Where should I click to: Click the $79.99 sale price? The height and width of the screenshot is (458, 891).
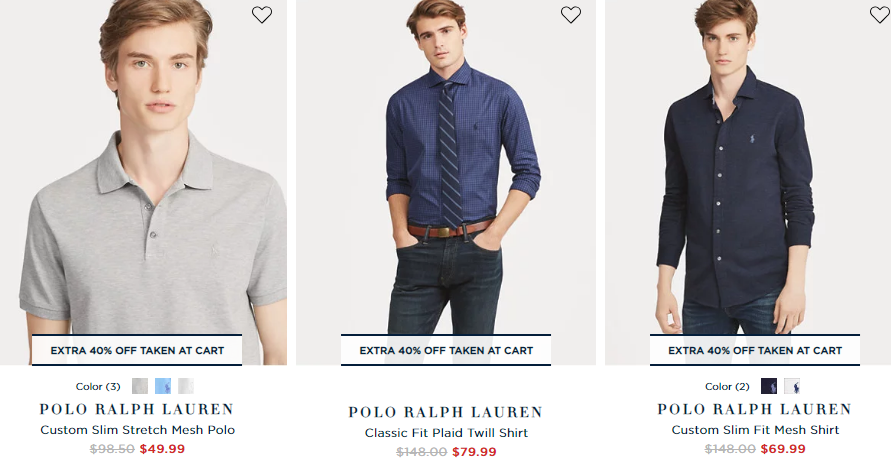pyautogui.click(x=474, y=452)
